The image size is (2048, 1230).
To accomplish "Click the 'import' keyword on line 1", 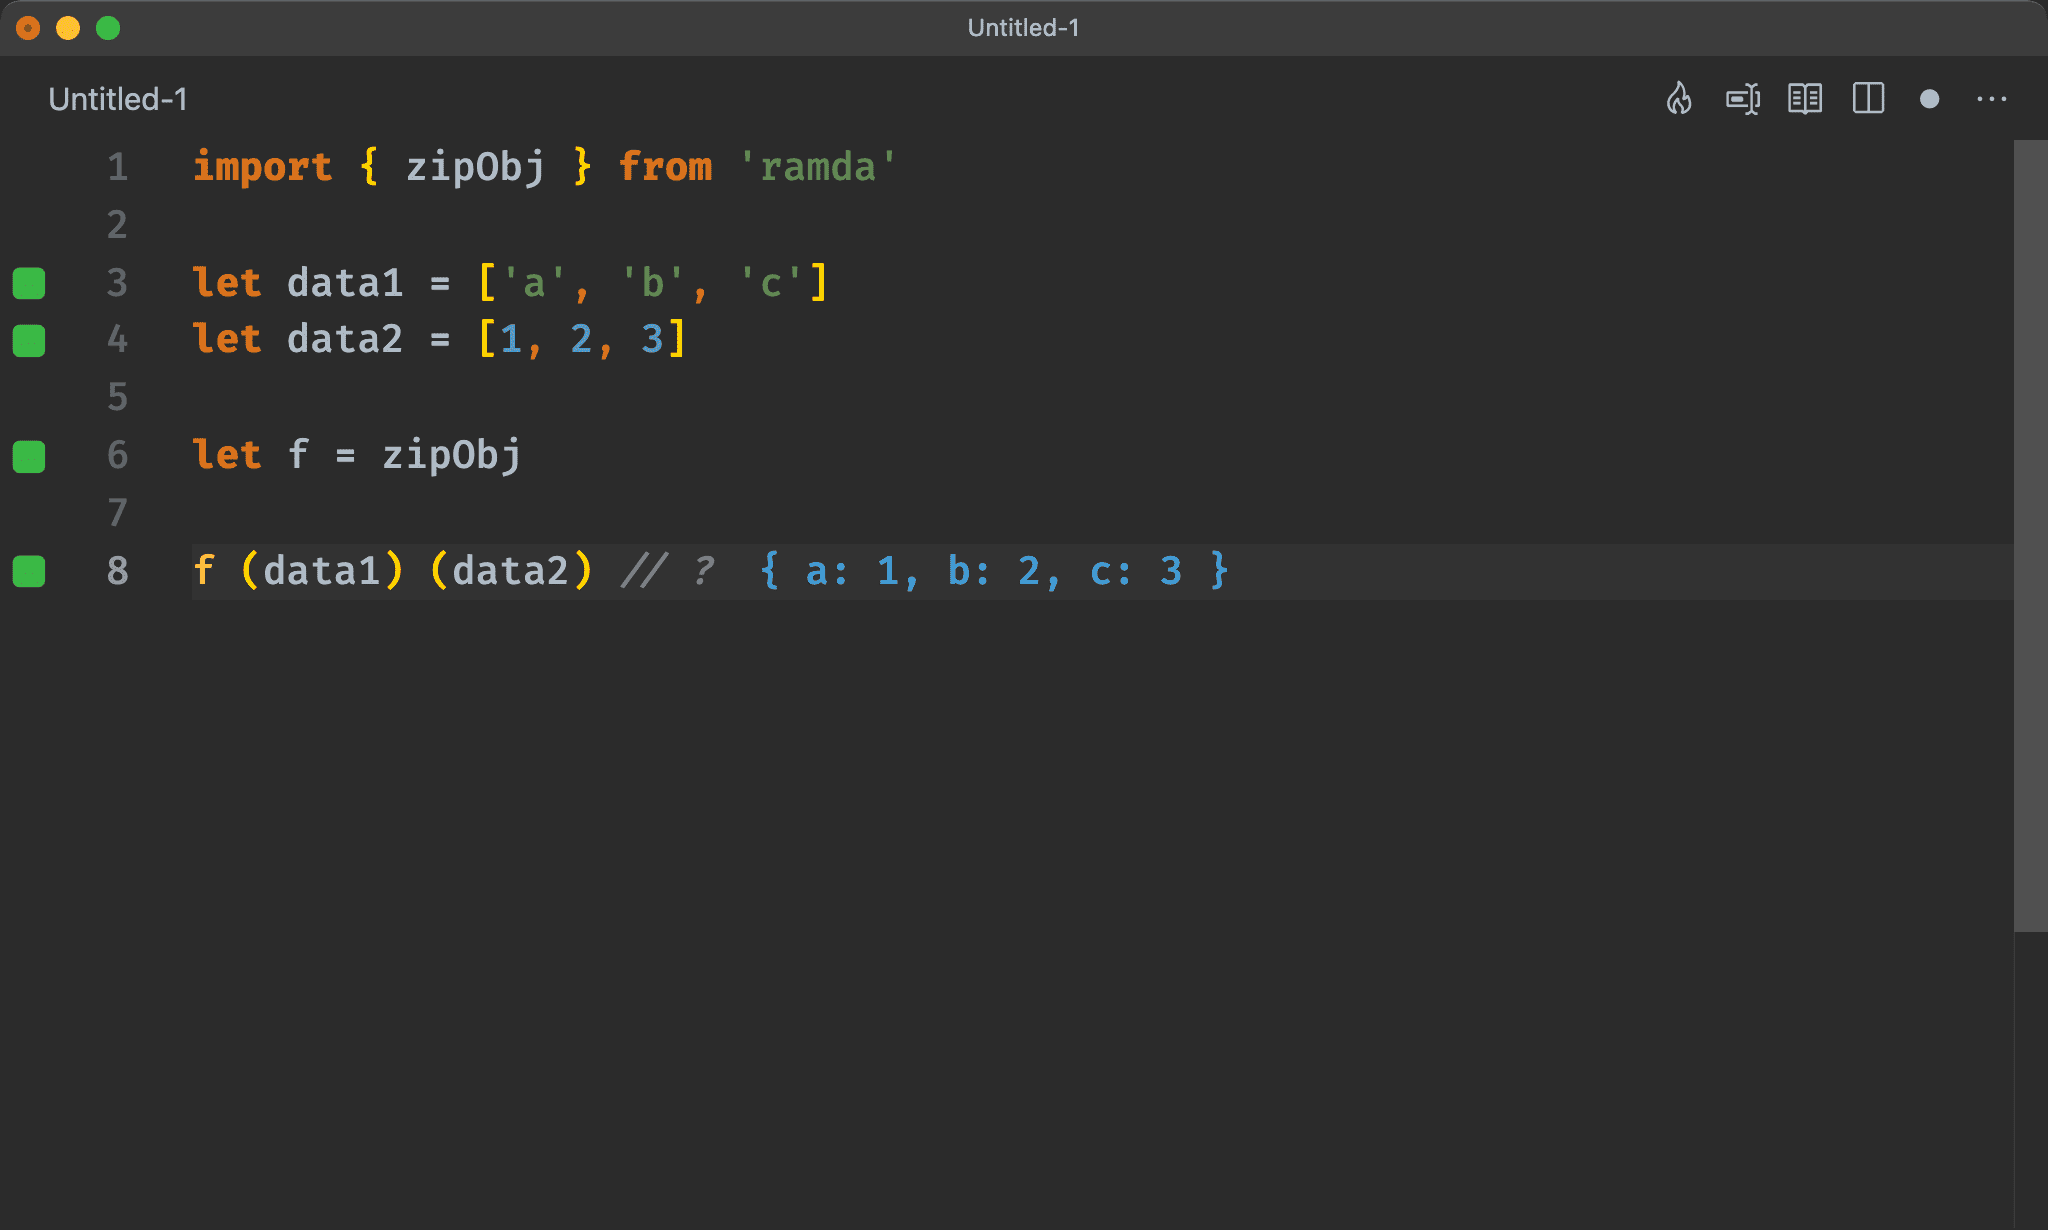I will pyautogui.click(x=262, y=167).
